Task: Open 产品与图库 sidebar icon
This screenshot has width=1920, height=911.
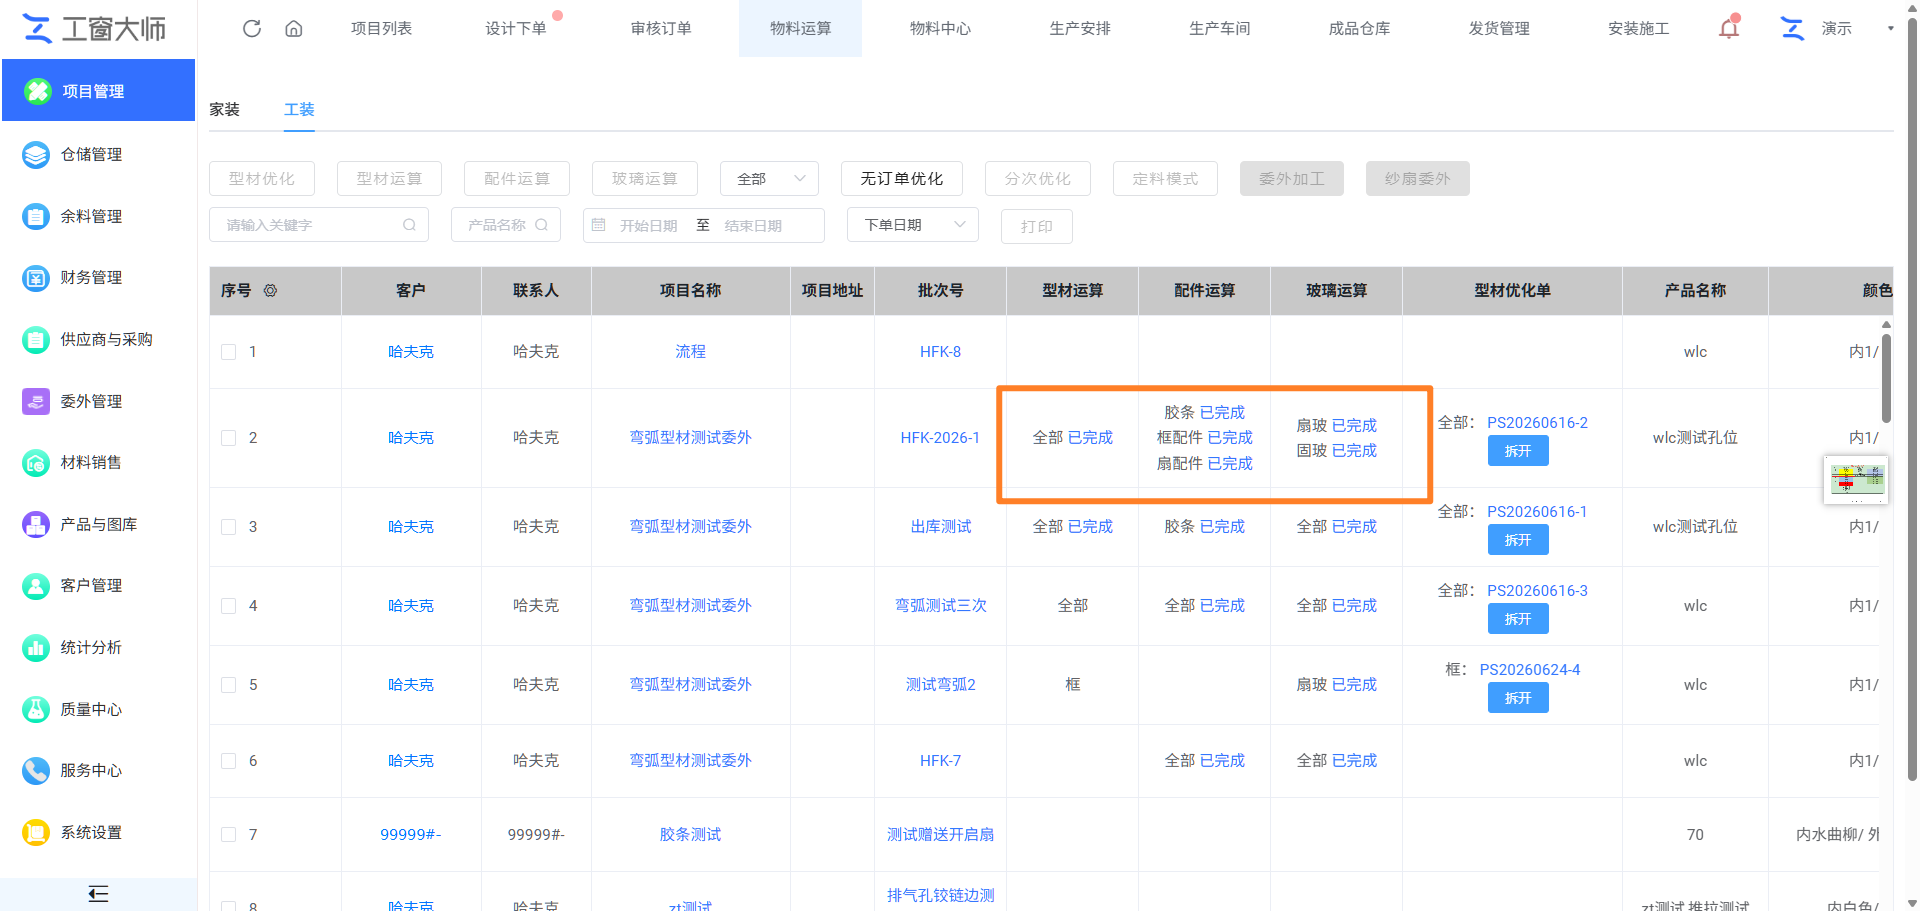Action: pos(36,524)
